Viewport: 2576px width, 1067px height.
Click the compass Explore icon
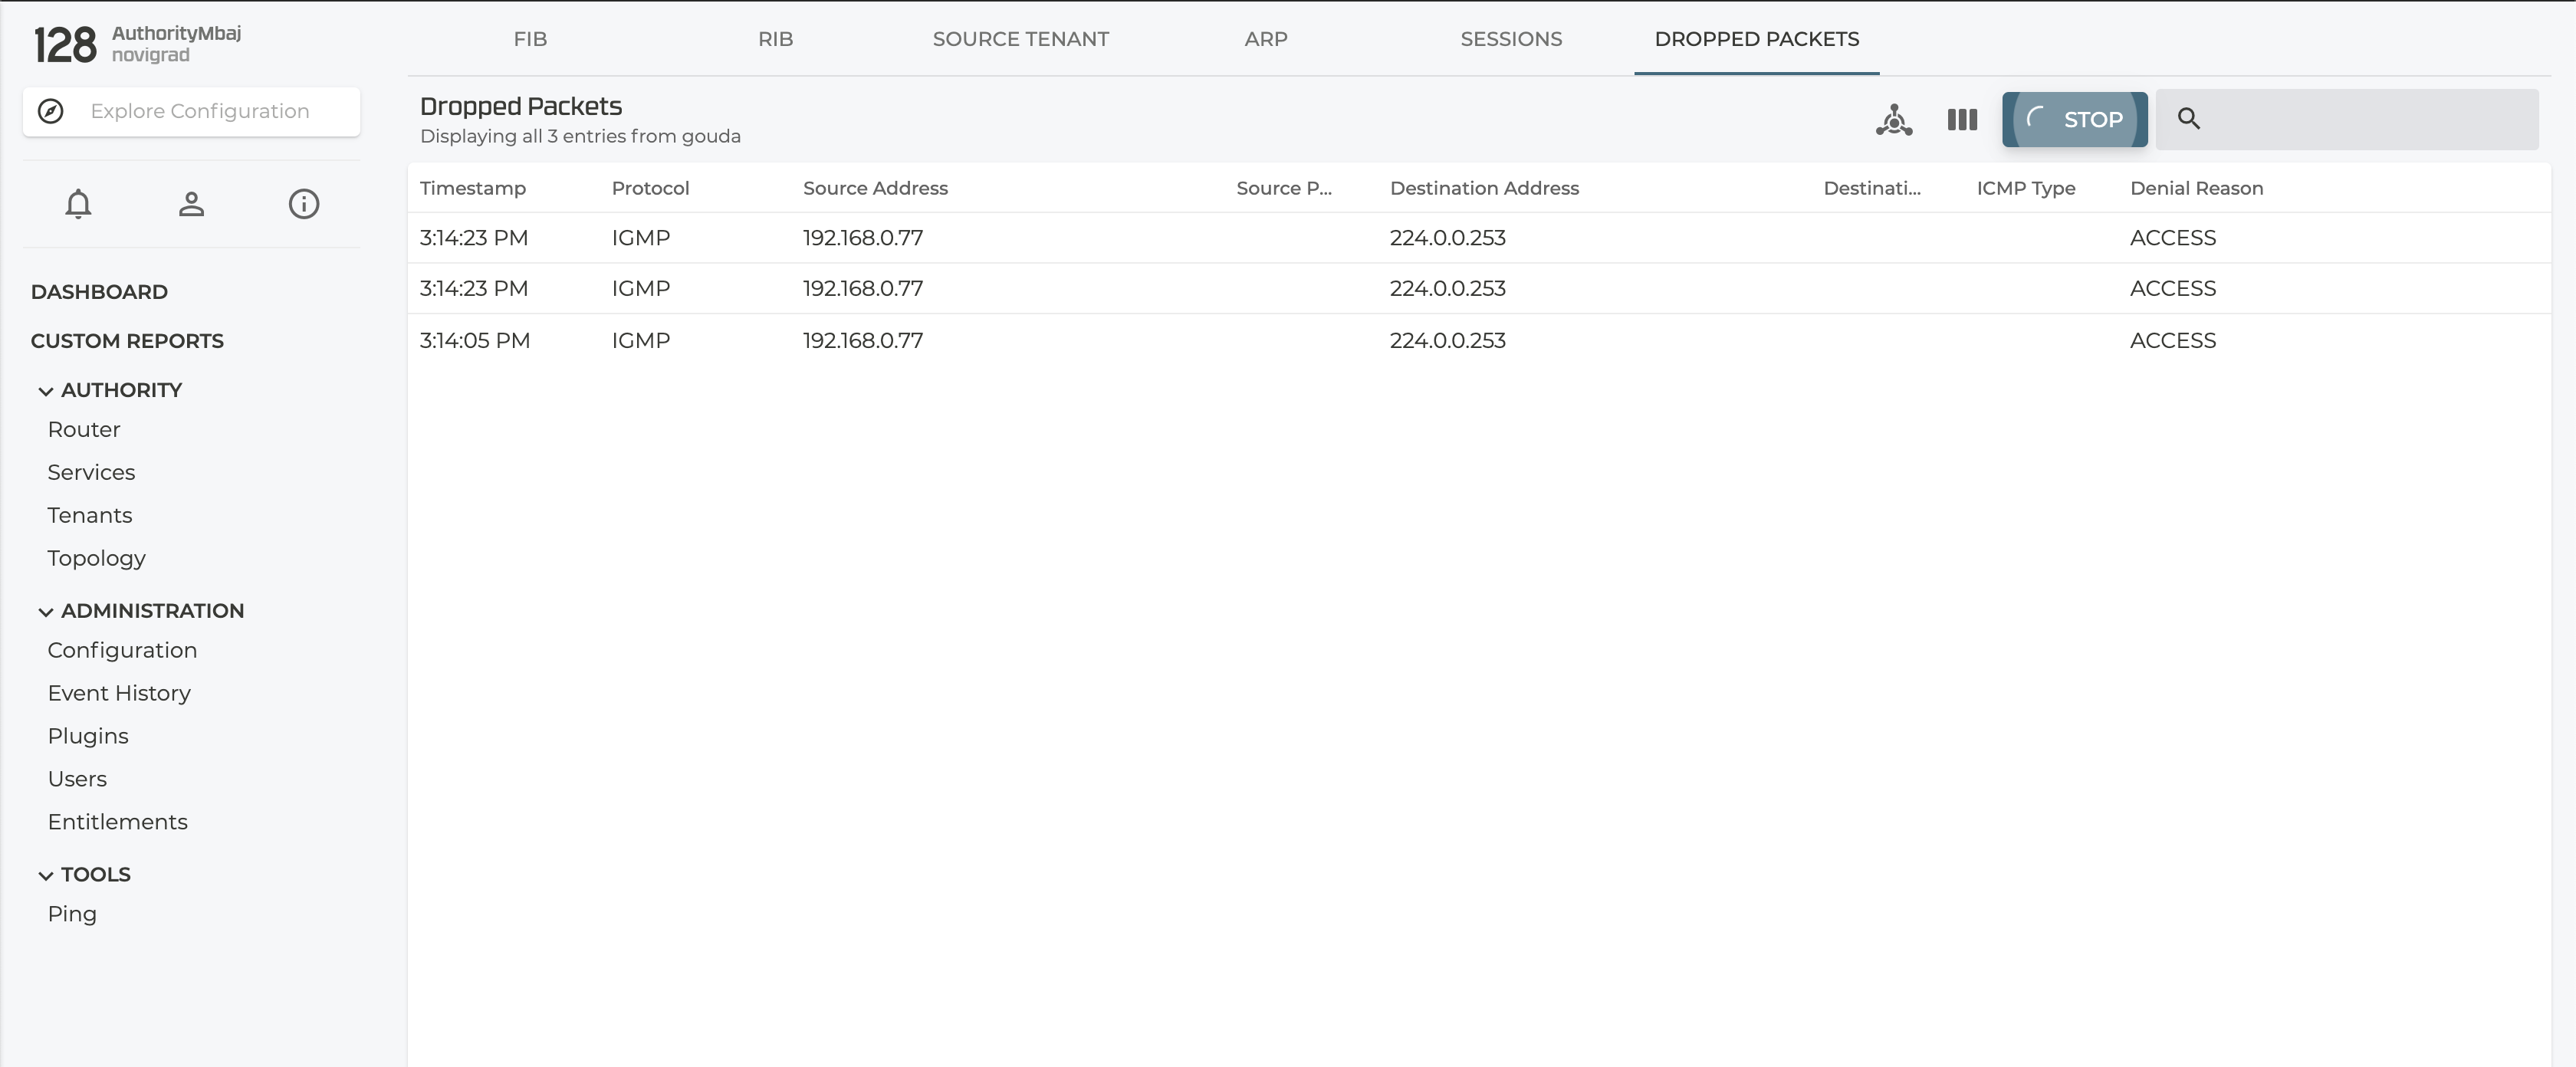tap(51, 111)
